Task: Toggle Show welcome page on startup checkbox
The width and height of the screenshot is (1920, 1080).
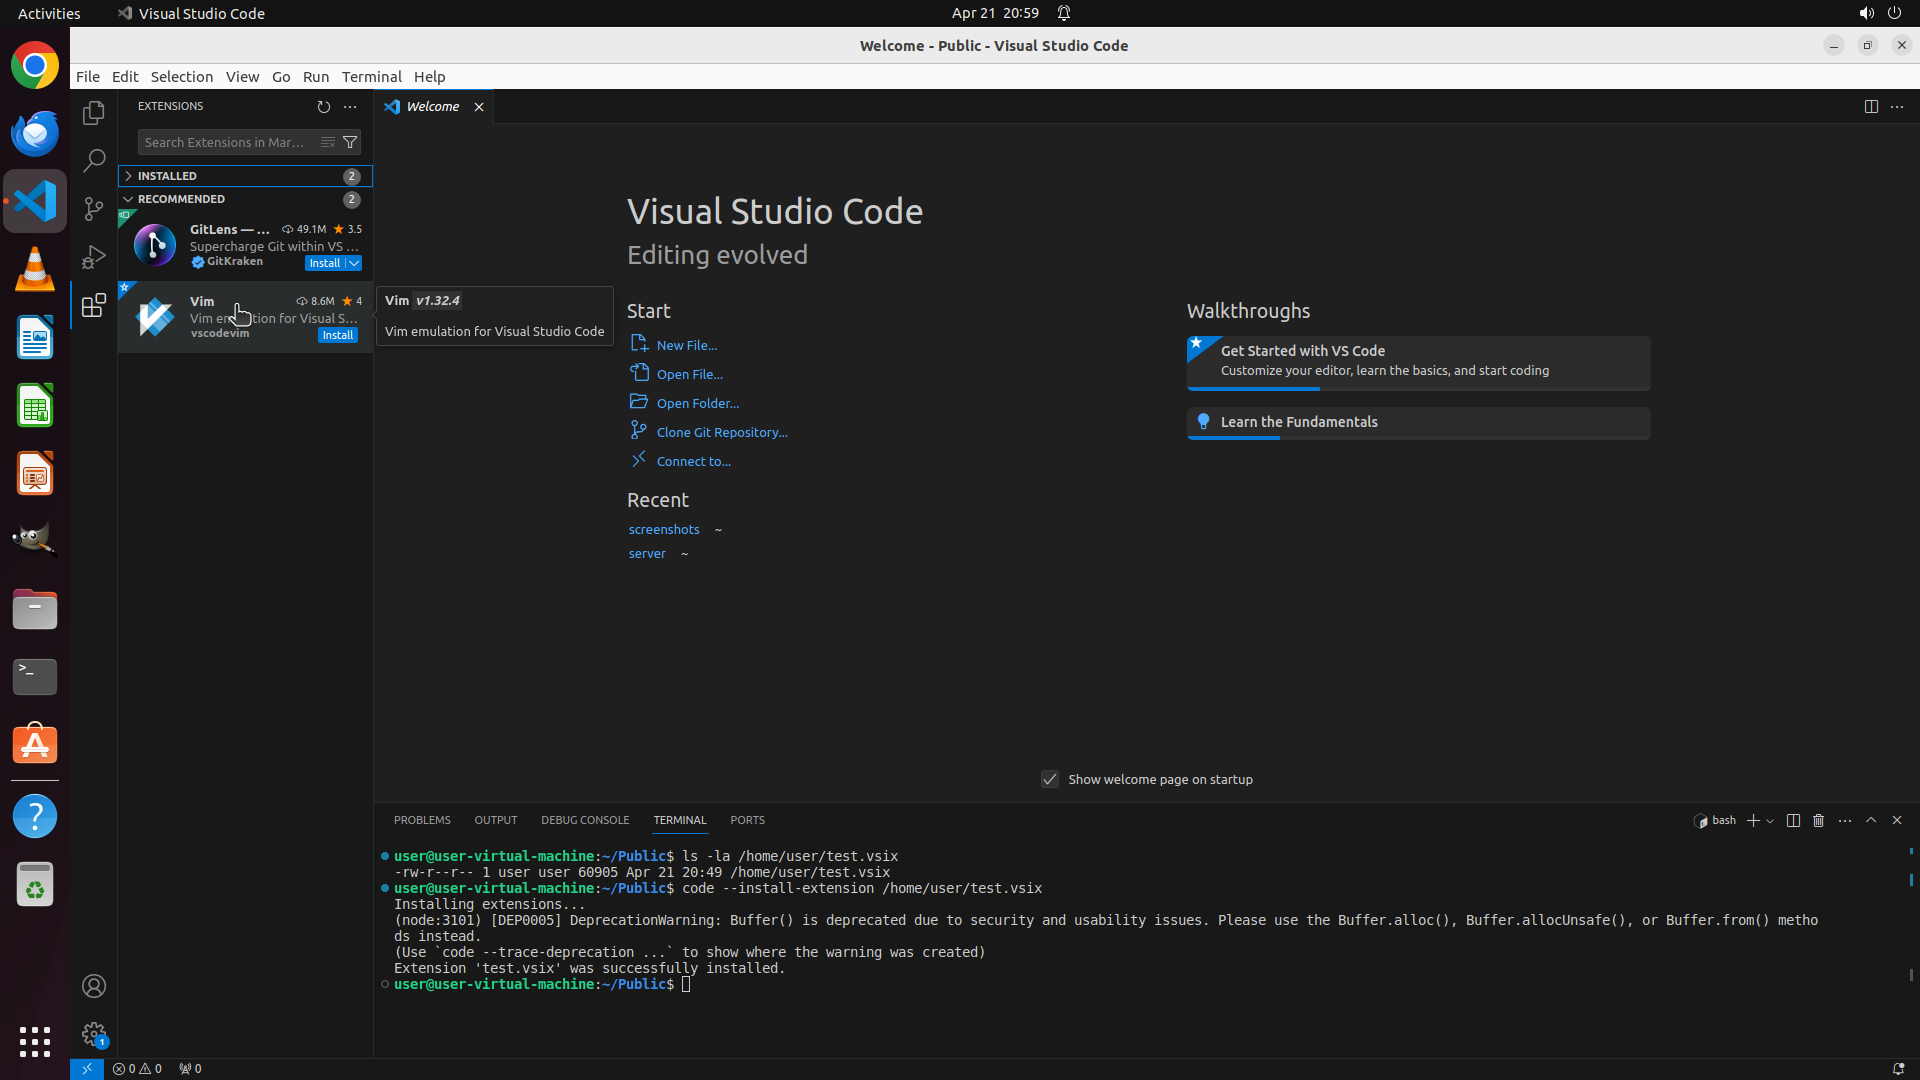Action: point(1050,779)
